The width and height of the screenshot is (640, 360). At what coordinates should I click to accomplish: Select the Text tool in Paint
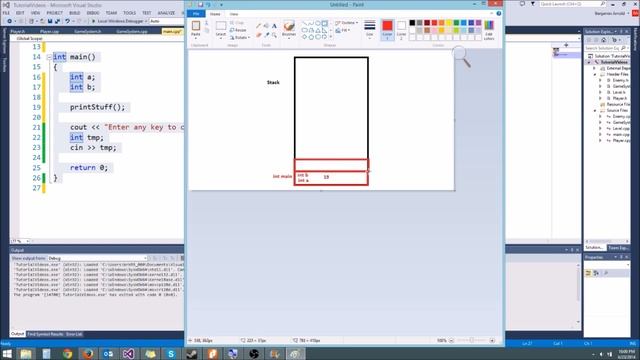click(x=274, y=26)
